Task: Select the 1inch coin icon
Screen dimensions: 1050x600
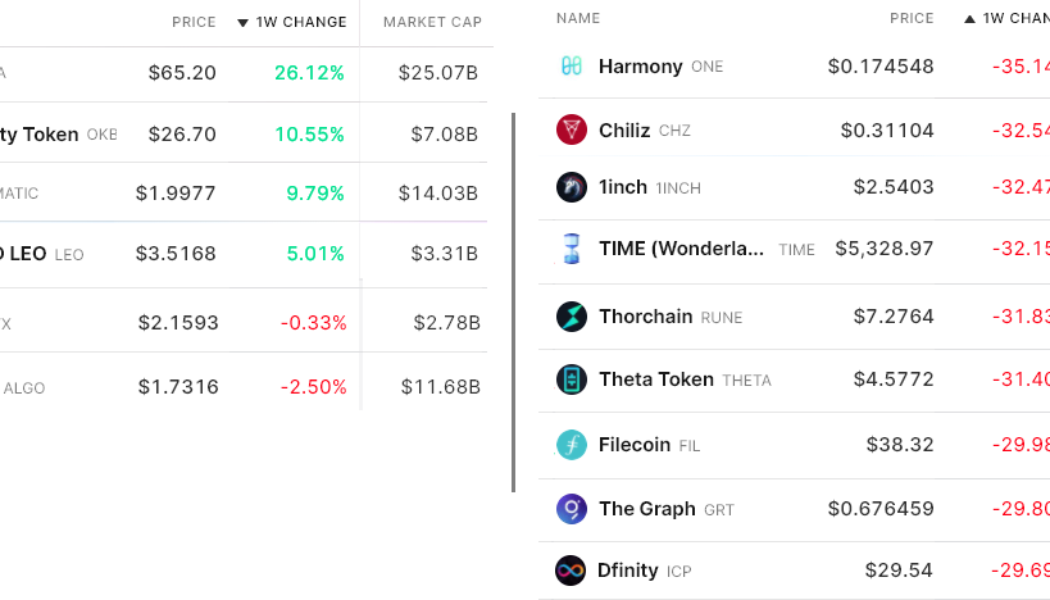Action: pos(571,188)
